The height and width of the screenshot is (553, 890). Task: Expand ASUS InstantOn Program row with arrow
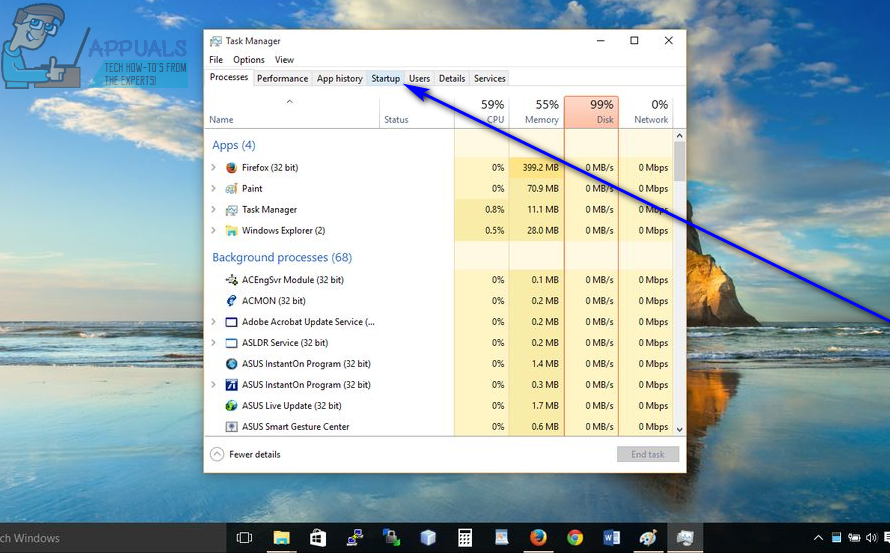213,385
